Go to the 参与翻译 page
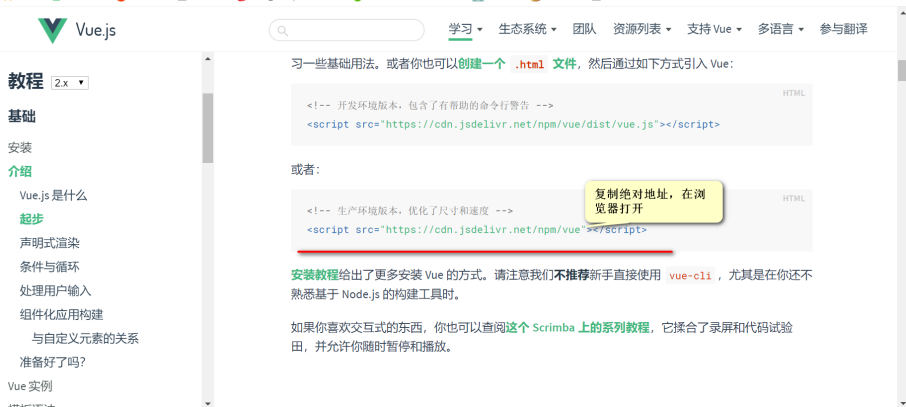The height and width of the screenshot is (407, 906). [x=843, y=29]
